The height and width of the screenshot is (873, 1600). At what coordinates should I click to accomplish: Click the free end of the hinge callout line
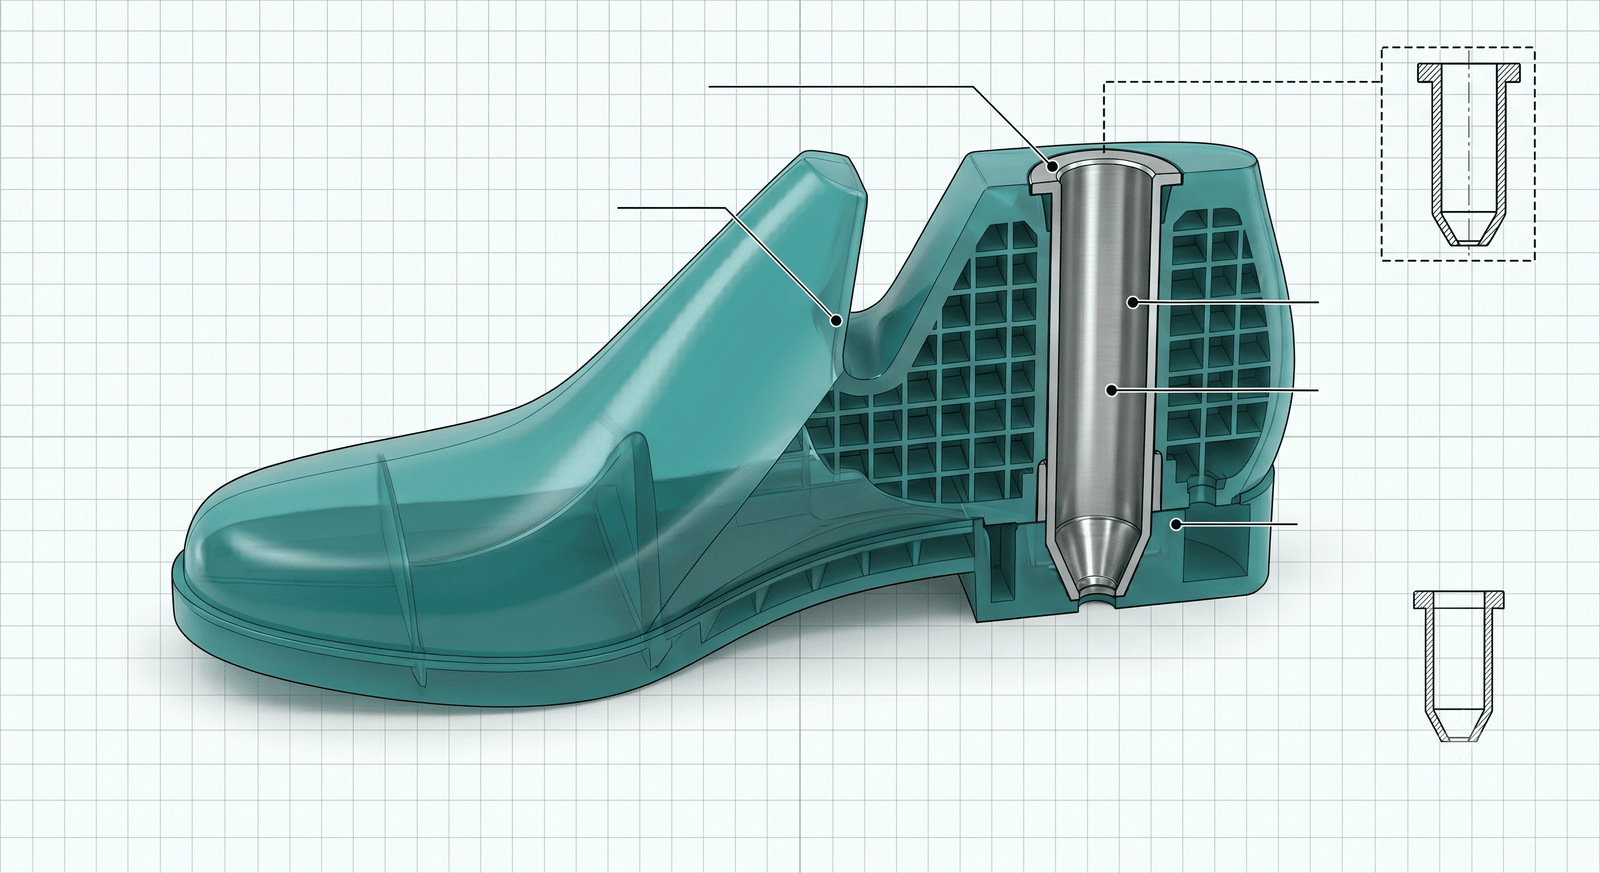[x=620, y=207]
